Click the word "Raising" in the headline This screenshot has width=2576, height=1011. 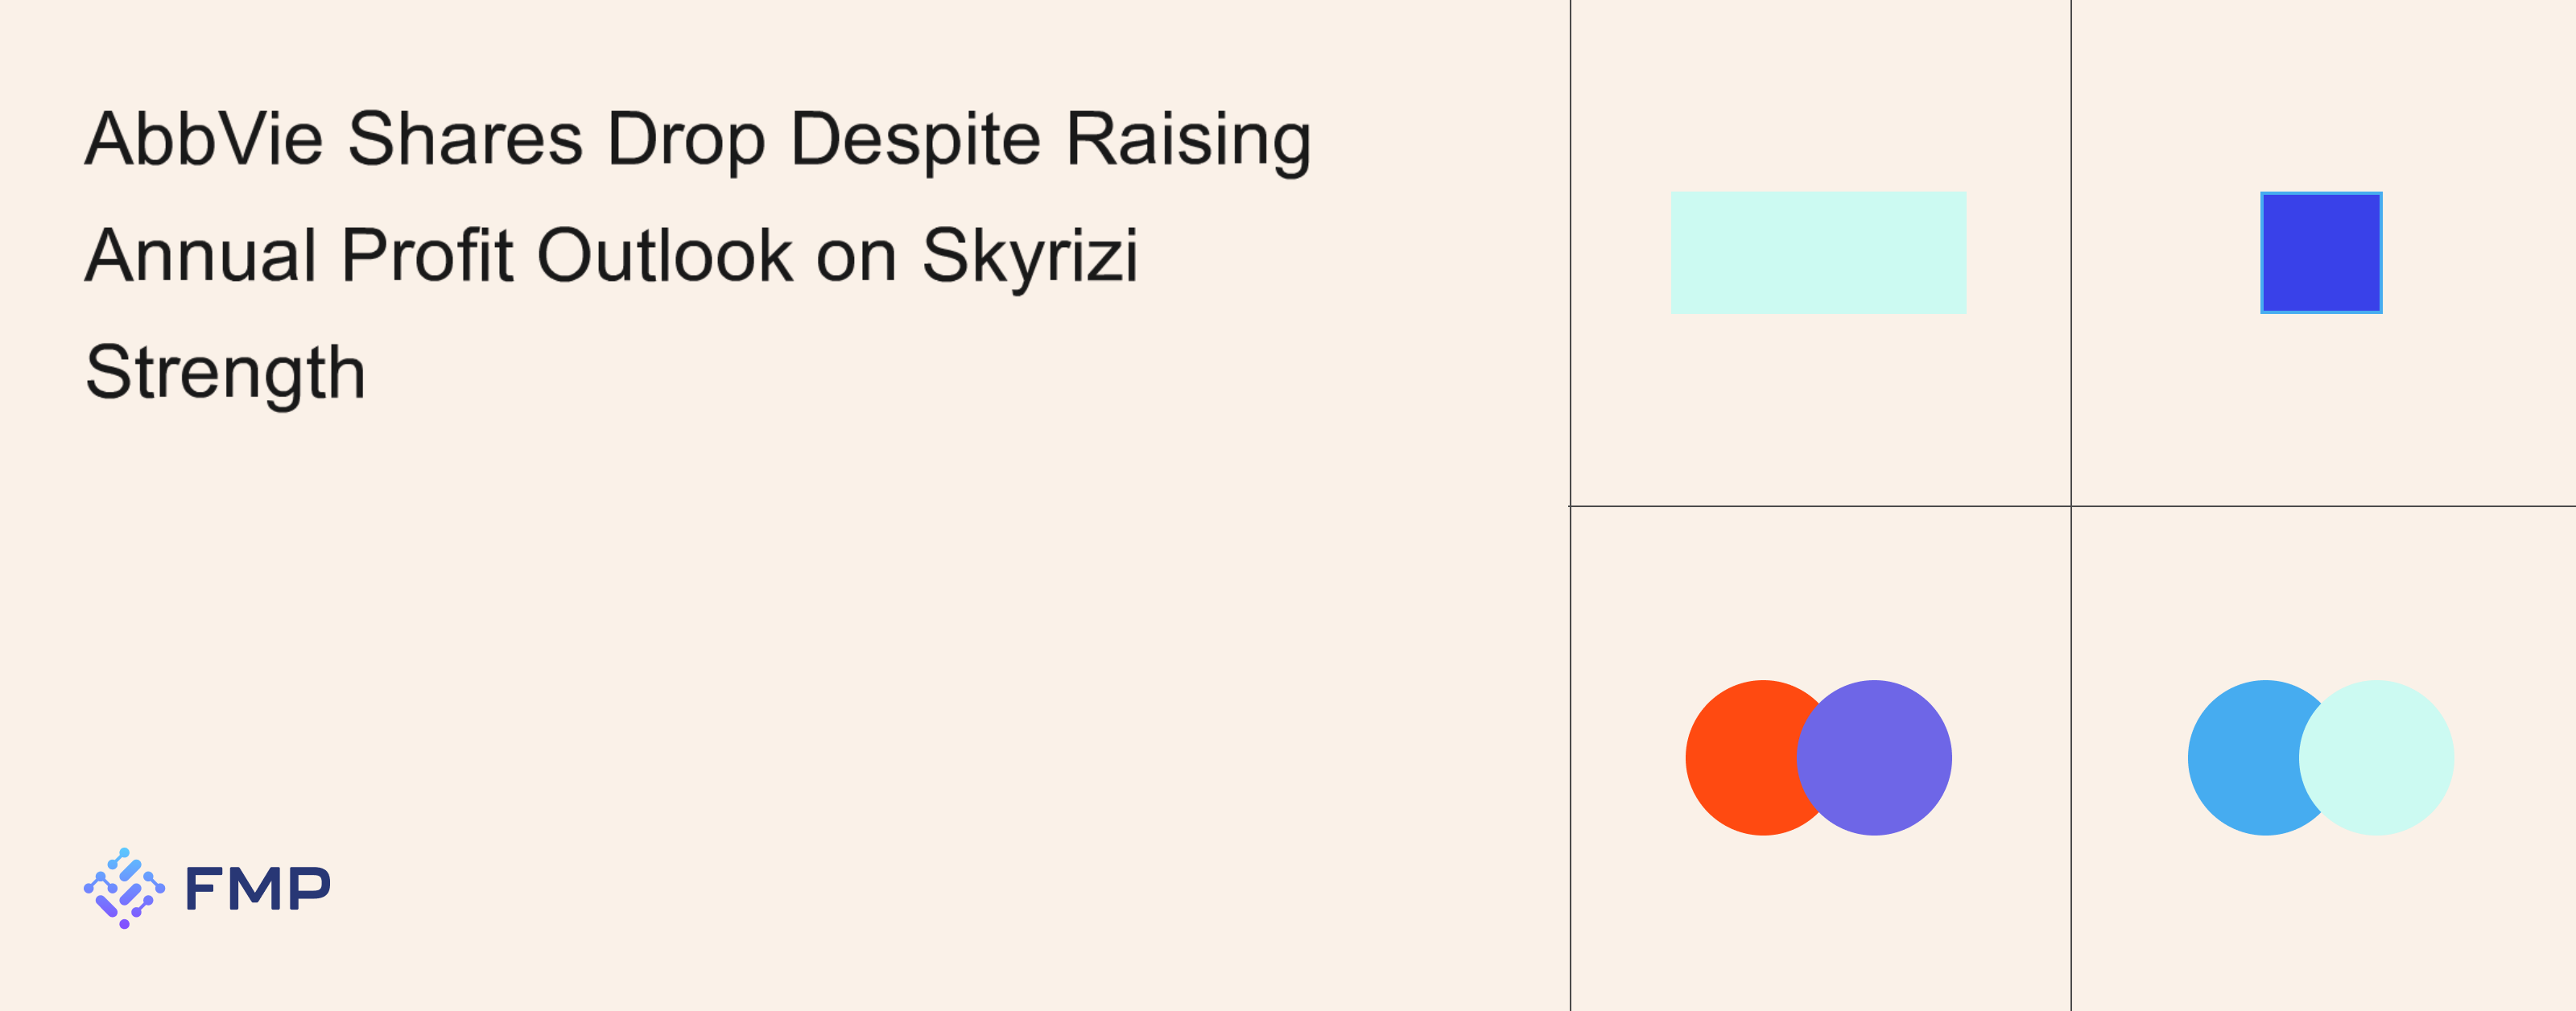[x=1188, y=140]
